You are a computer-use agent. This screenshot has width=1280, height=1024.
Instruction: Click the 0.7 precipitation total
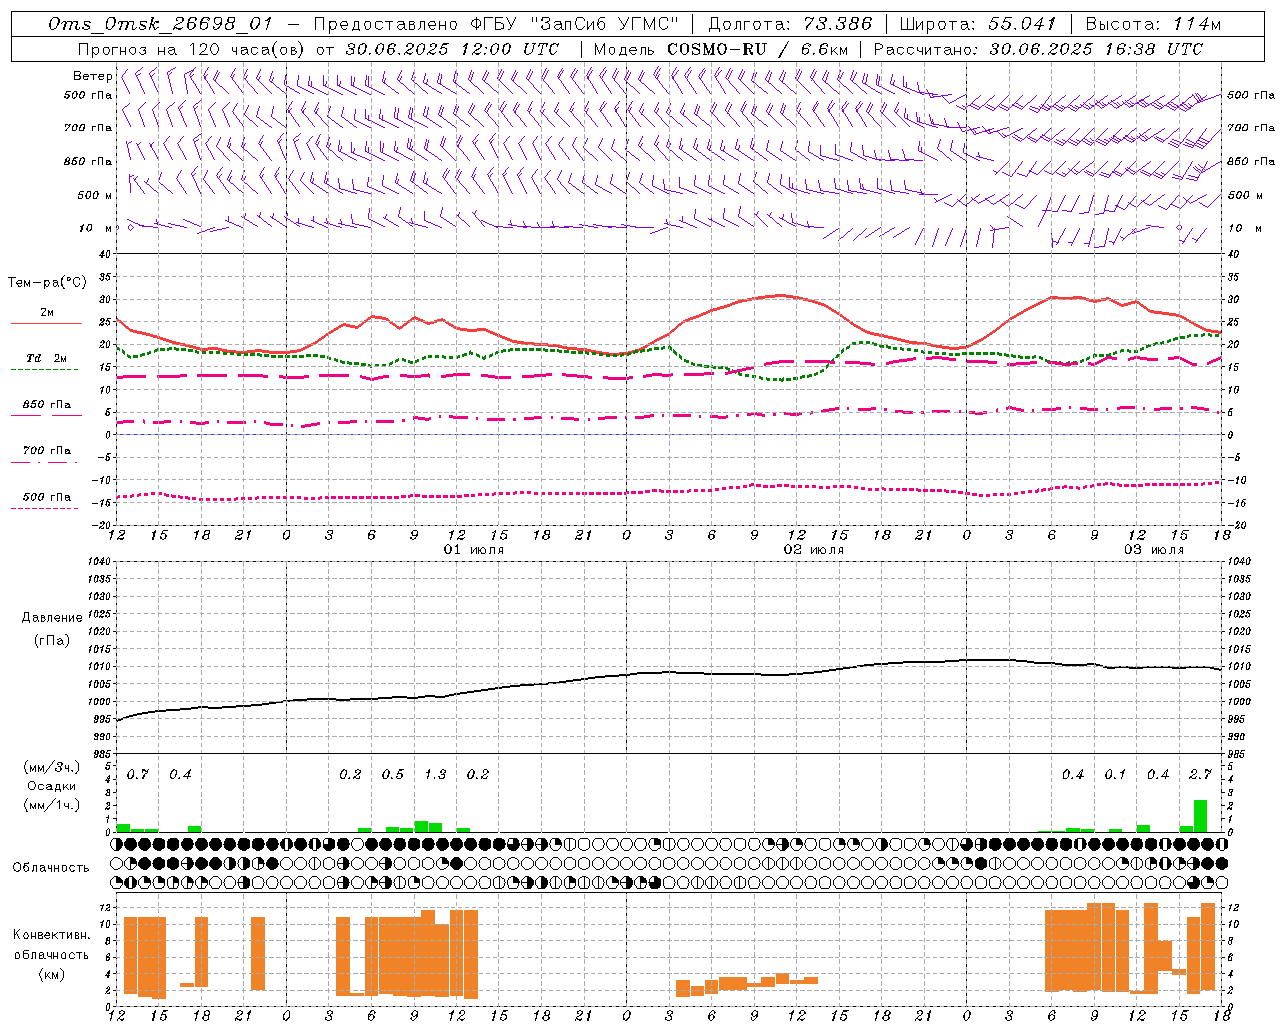138,774
